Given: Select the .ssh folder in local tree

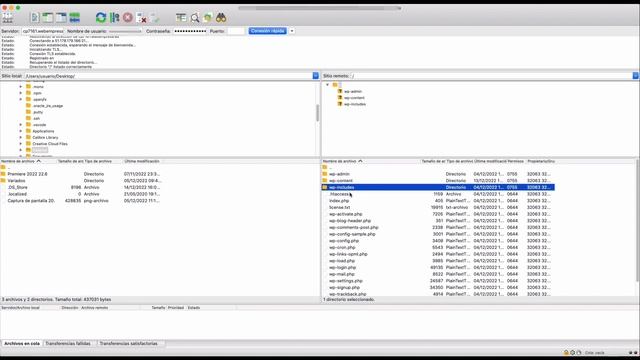Looking at the screenshot, I should coord(36,118).
